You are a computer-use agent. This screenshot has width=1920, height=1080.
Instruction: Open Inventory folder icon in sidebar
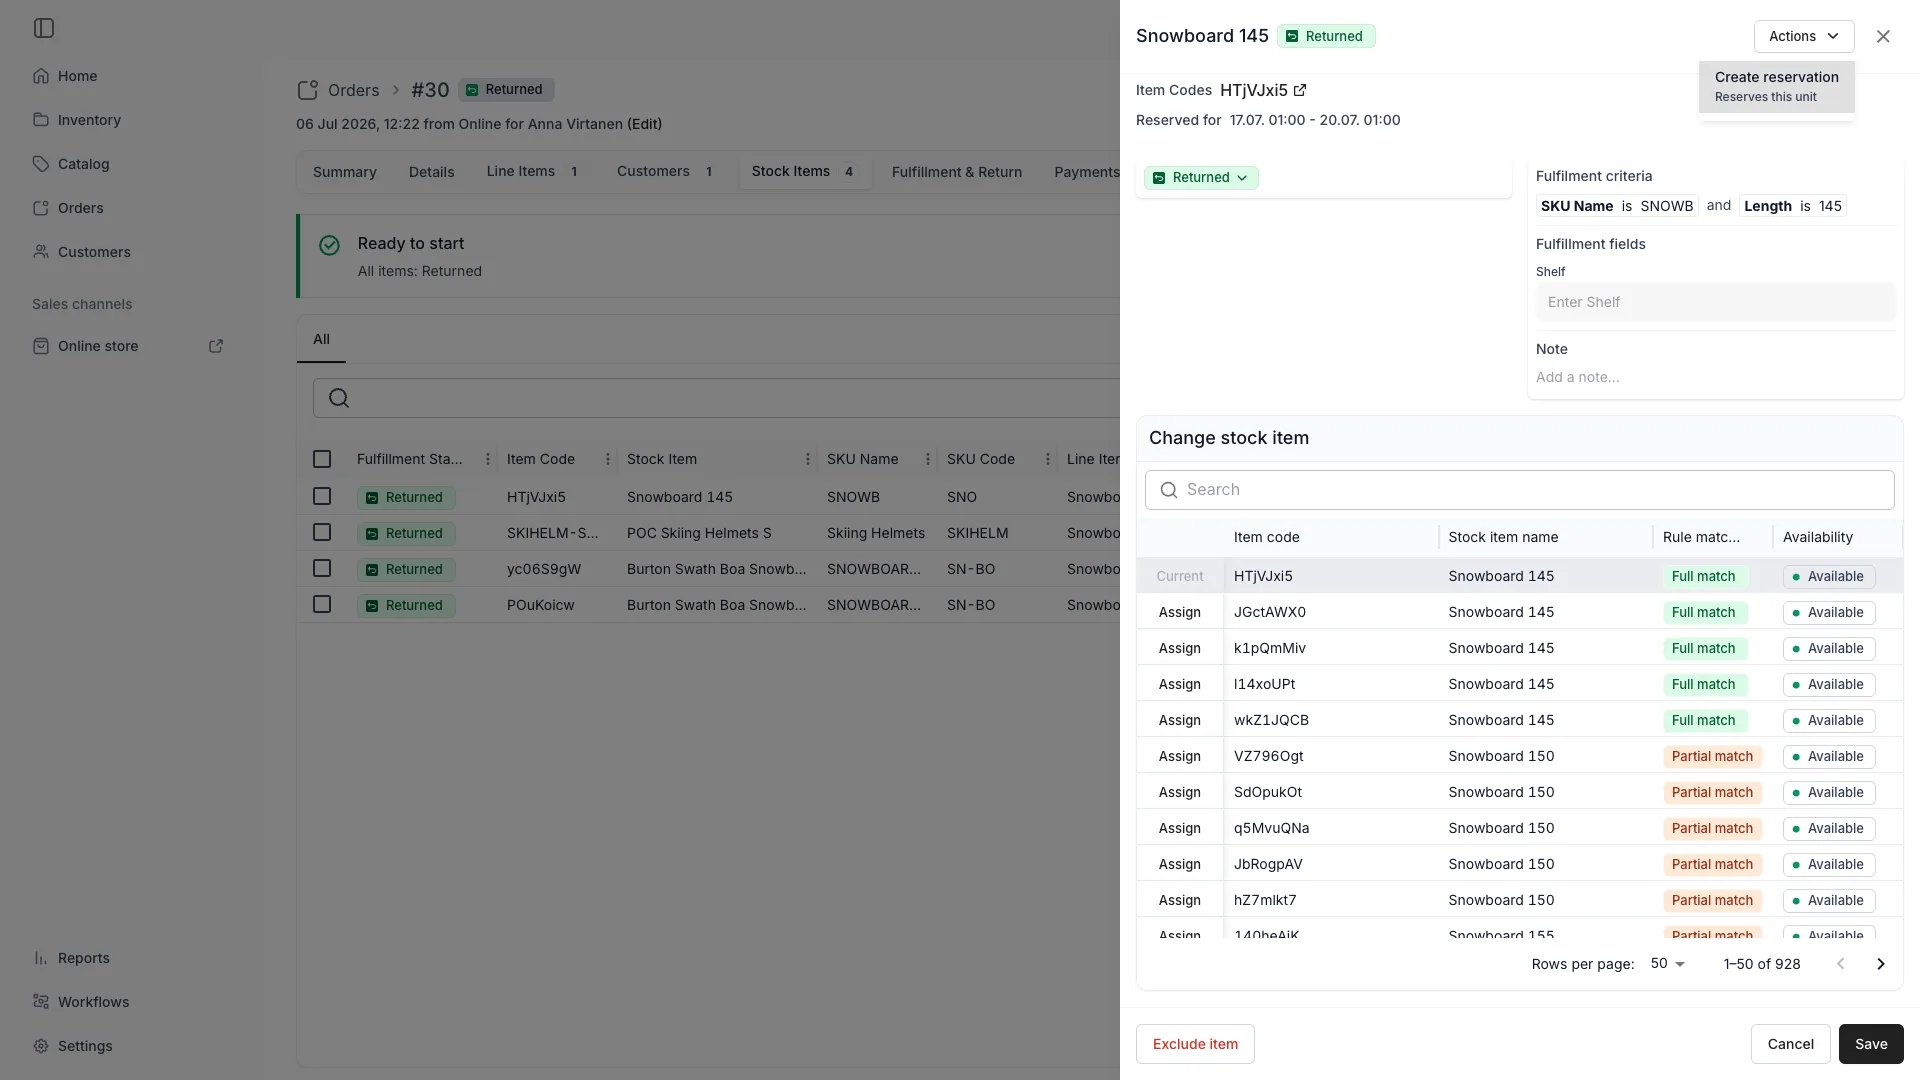tap(41, 120)
